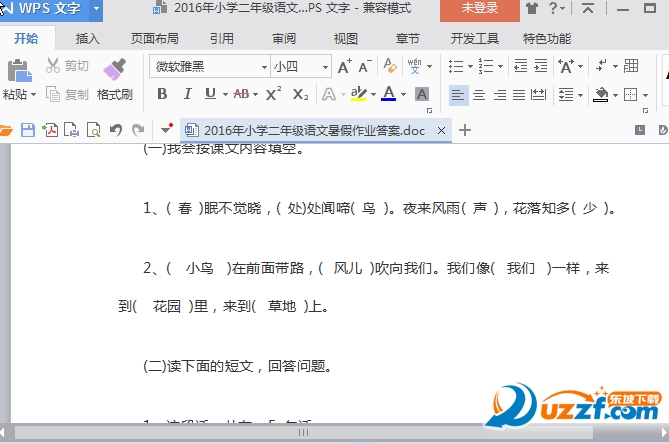Click the borders icon

click(630, 94)
